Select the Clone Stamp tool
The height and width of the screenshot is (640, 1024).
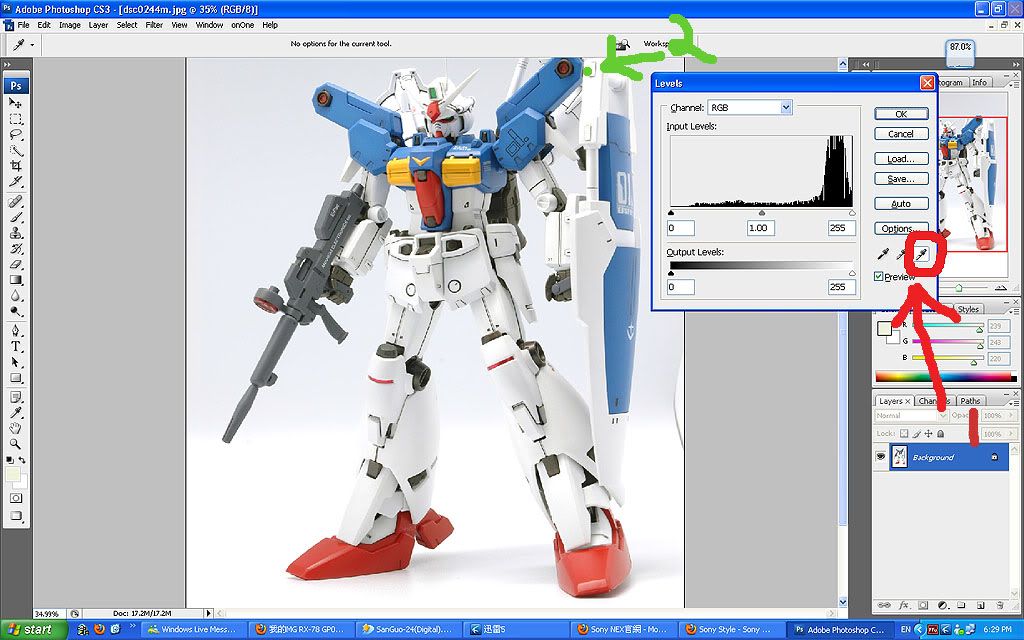pos(15,233)
